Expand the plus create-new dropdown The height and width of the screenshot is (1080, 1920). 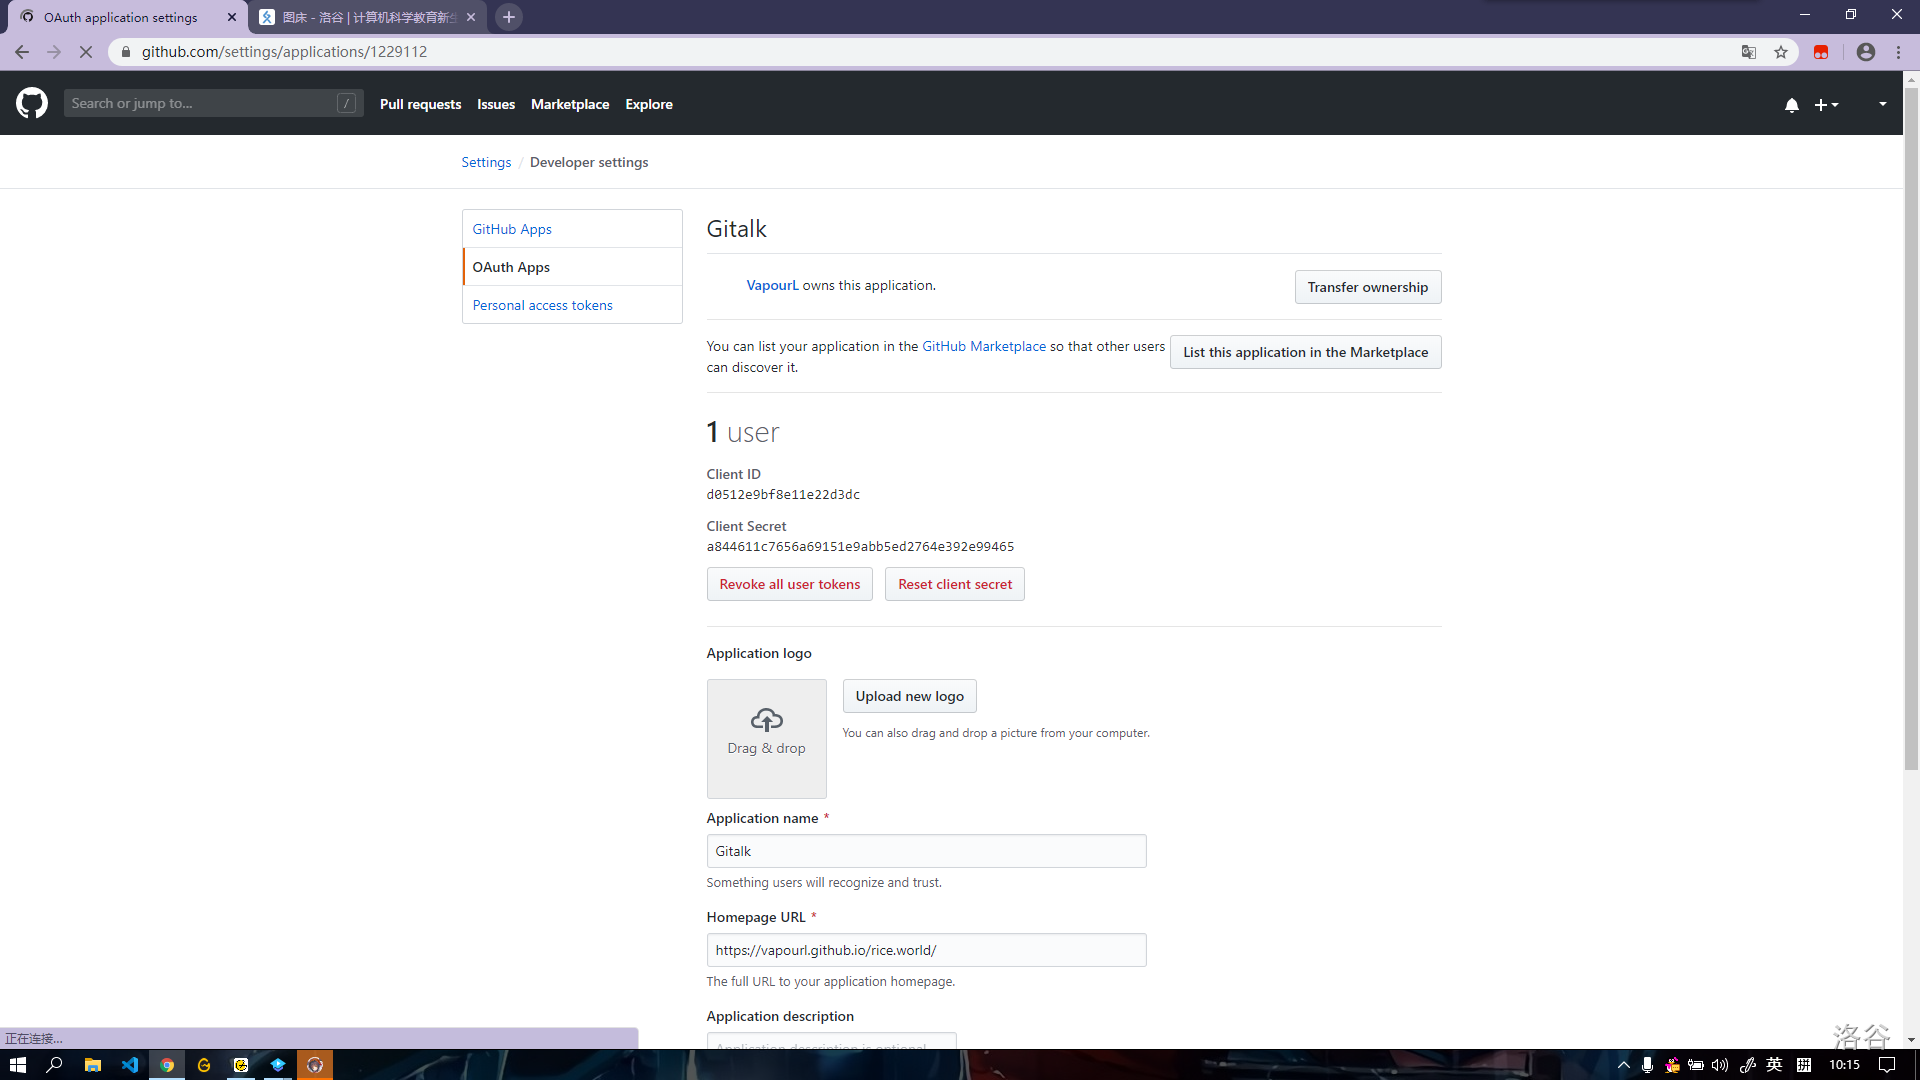[x=1827, y=105]
